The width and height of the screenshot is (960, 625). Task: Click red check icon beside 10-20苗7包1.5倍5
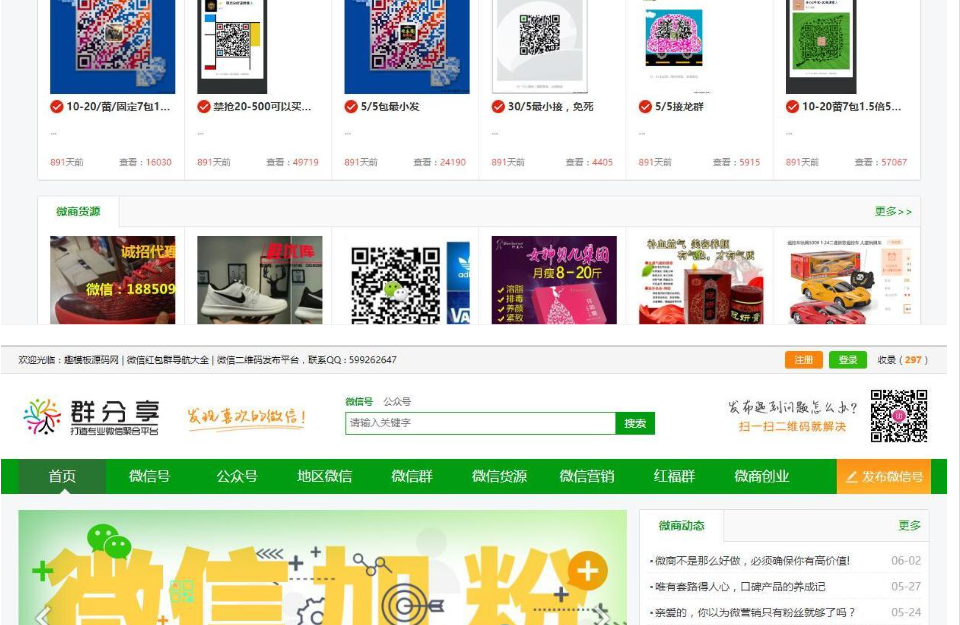point(792,107)
